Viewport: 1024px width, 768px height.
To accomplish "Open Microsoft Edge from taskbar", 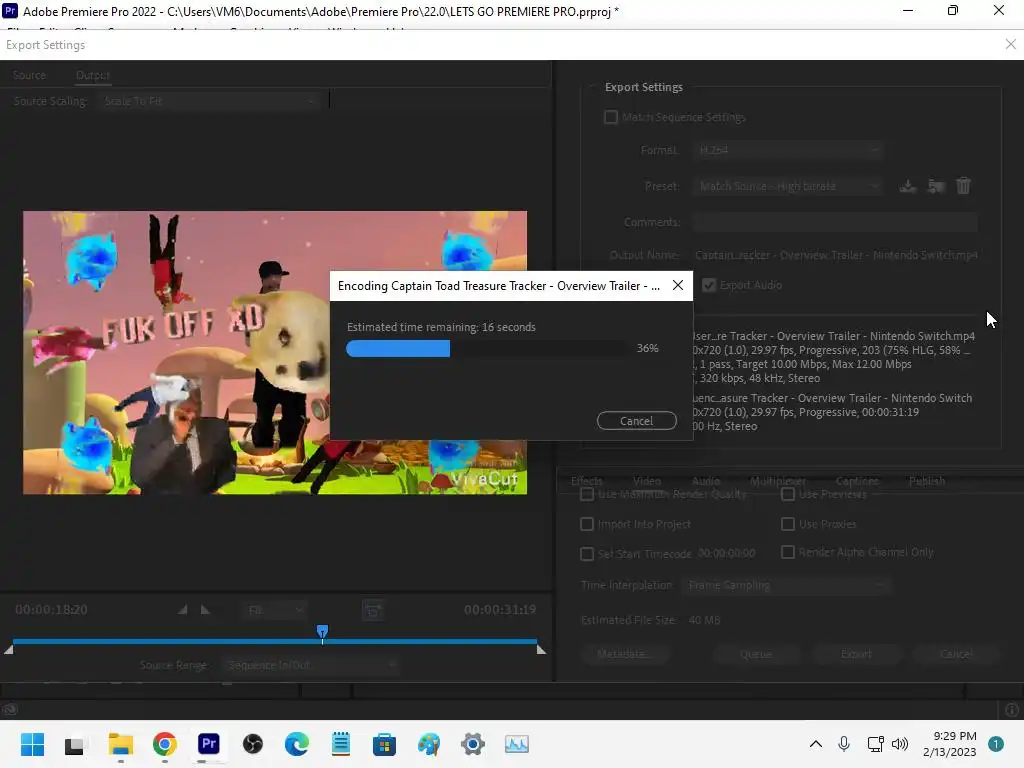I will pos(296,744).
